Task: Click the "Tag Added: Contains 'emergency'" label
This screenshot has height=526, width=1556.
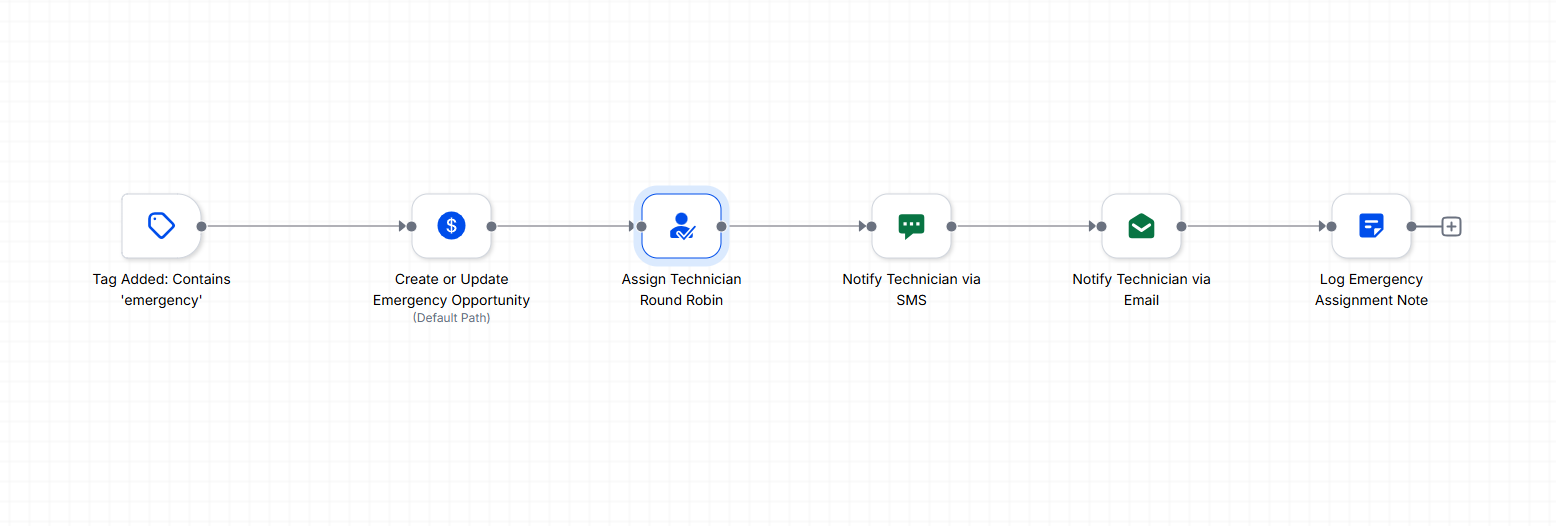Action: coord(161,289)
